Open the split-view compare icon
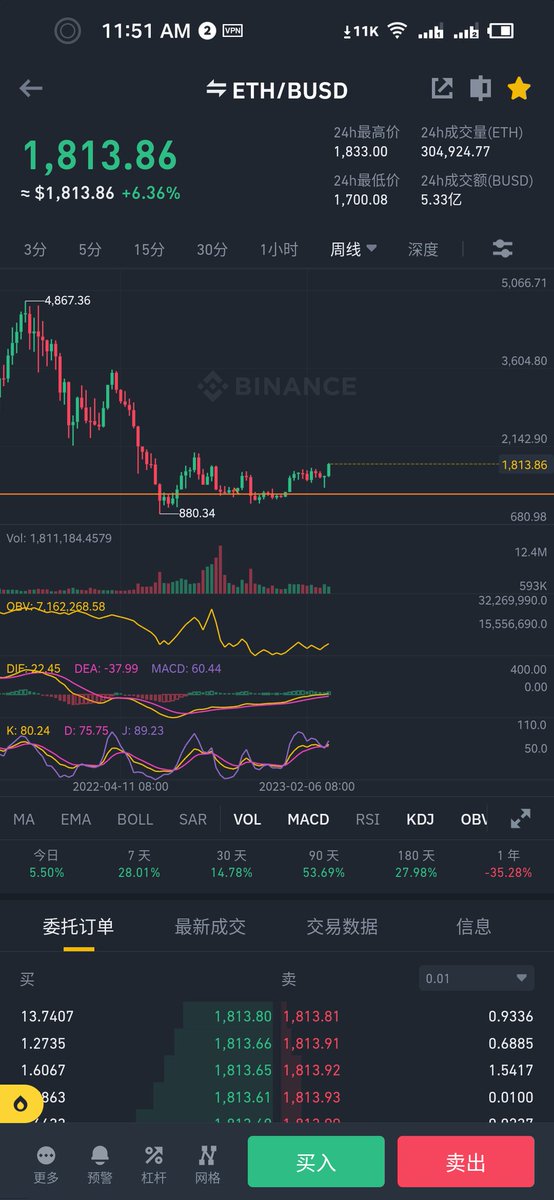The width and height of the screenshot is (554, 1200). (x=481, y=88)
